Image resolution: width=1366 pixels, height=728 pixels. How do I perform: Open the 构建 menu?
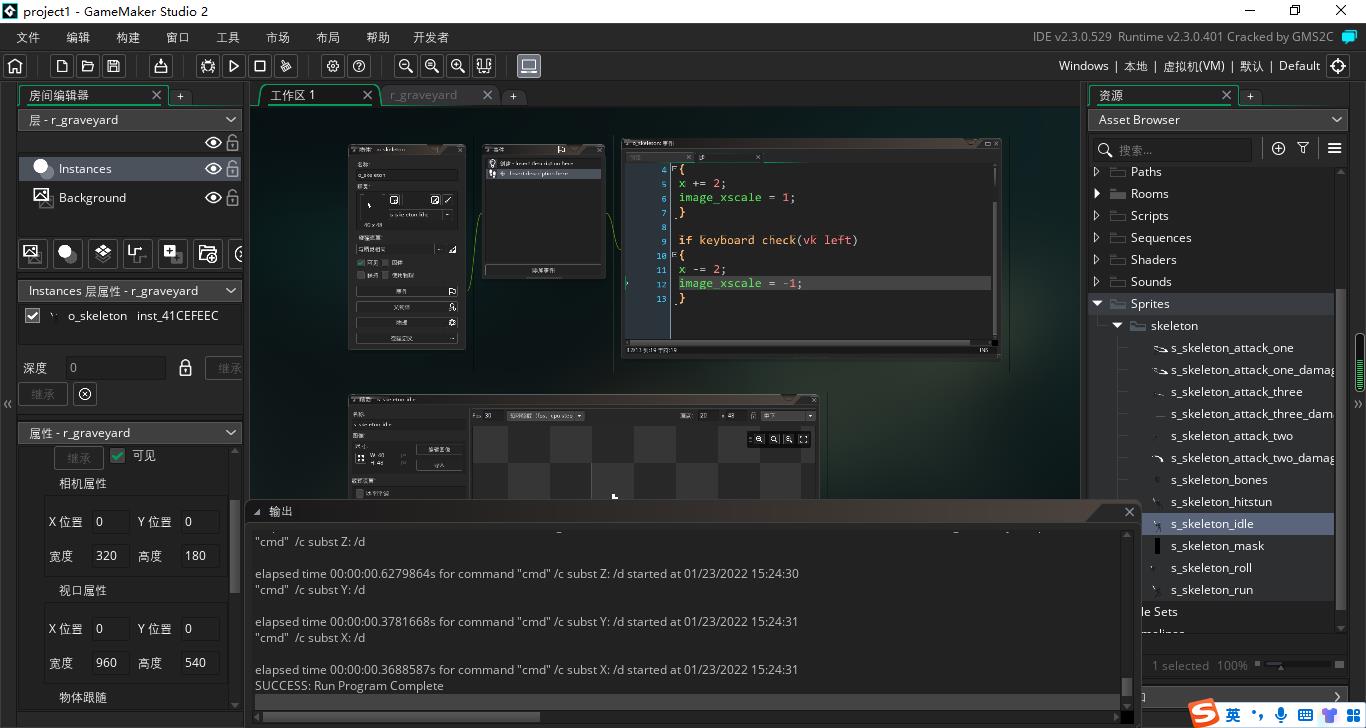(x=128, y=37)
